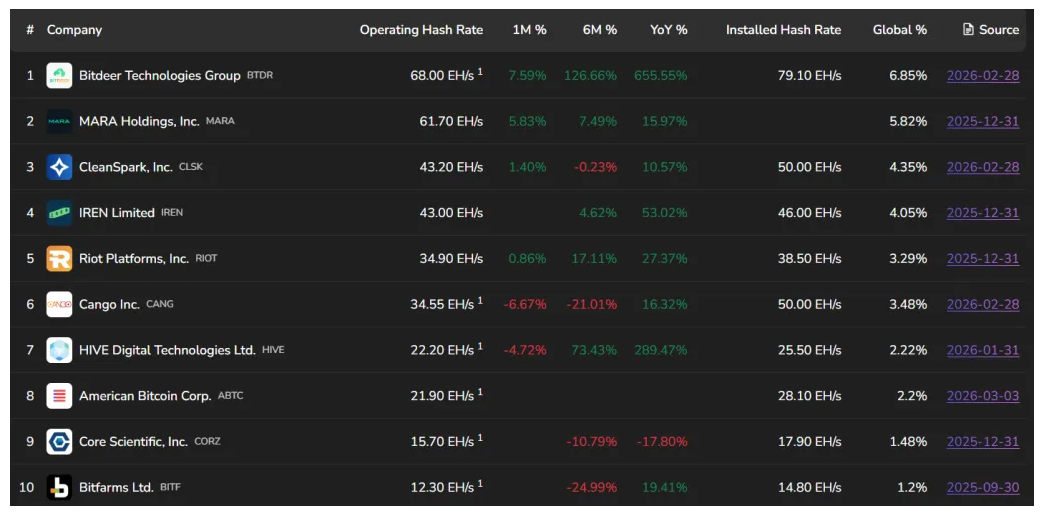Open Bitdeer source link 2026-02-28
Screen dimensions: 1044x515
983,75
